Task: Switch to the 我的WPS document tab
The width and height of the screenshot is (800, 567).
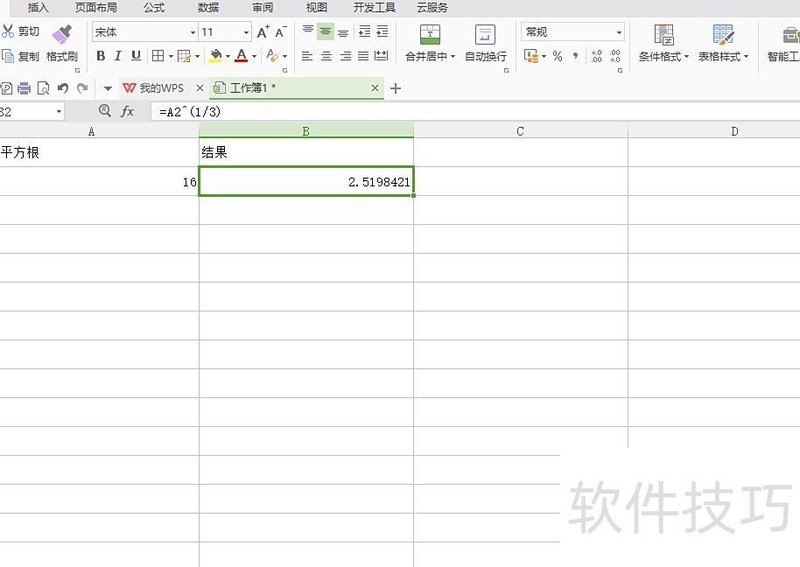Action: tap(154, 88)
